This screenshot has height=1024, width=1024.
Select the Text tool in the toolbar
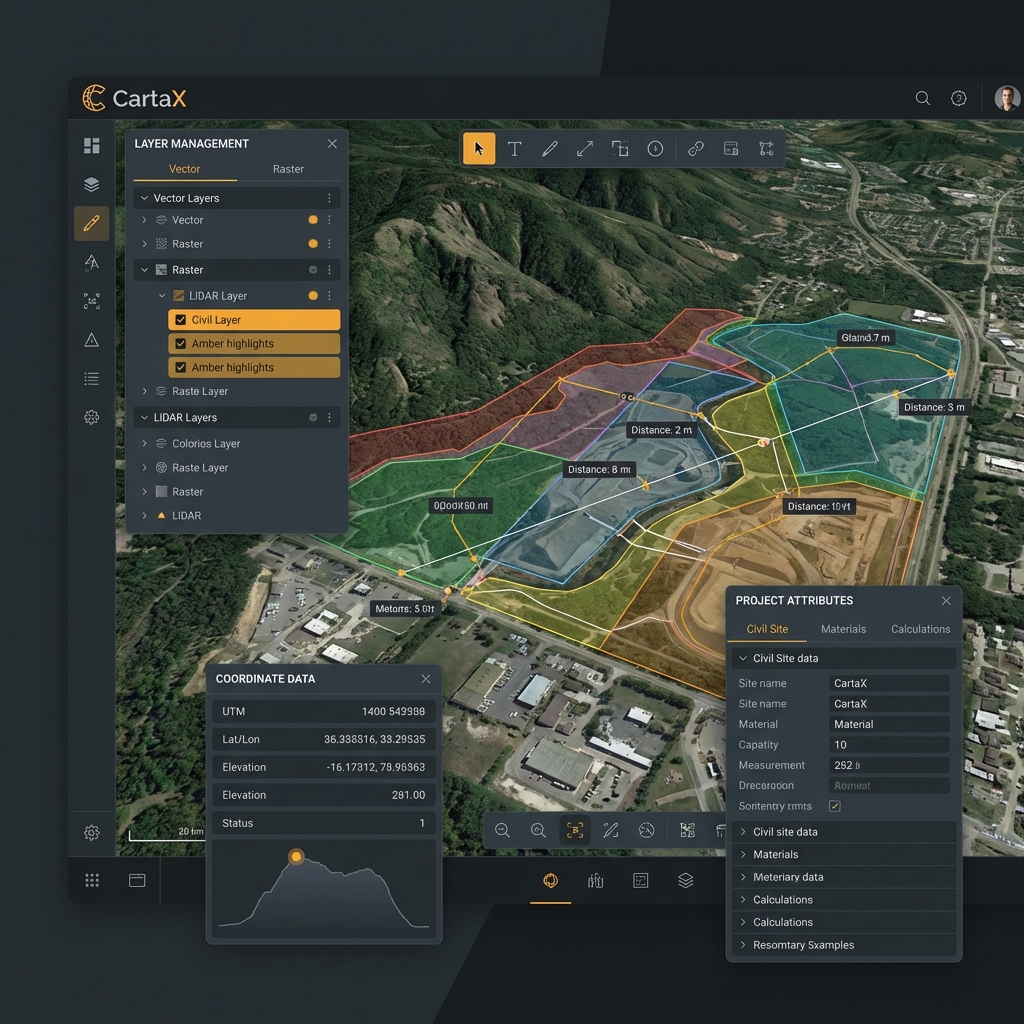click(x=514, y=148)
